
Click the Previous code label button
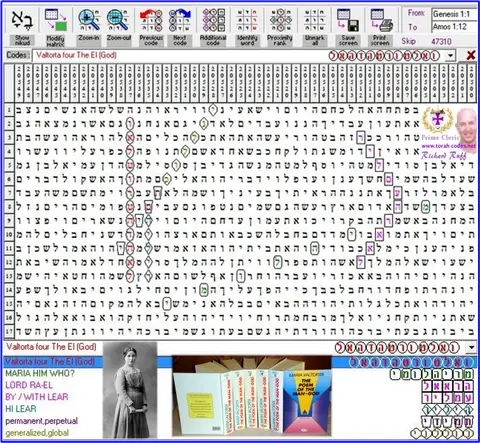151,40
